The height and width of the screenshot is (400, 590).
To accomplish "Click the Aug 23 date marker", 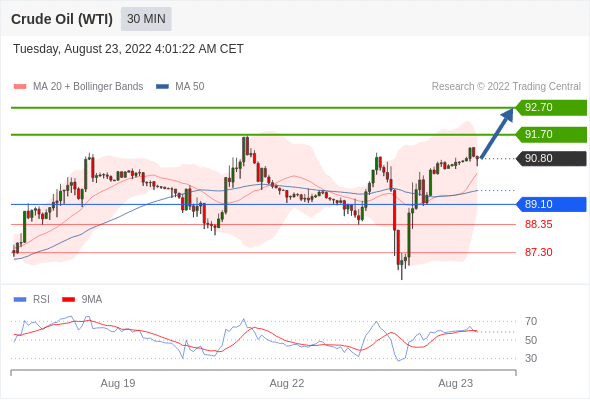I will pos(455,383).
